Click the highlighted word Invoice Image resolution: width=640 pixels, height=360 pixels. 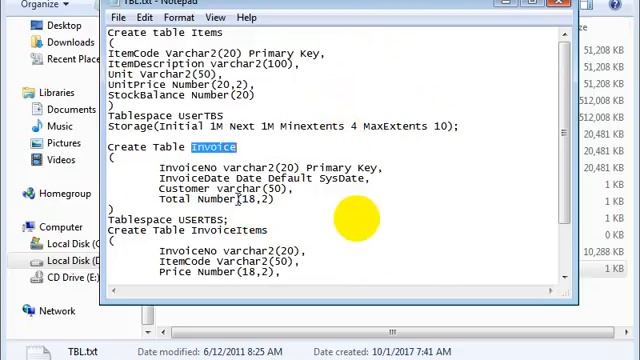214,147
